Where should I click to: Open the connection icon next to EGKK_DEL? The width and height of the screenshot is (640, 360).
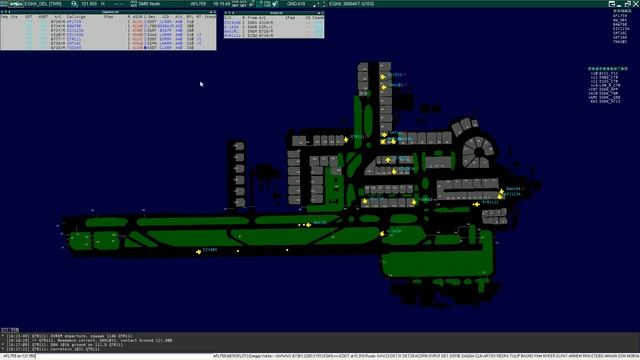click(x=16, y=4)
